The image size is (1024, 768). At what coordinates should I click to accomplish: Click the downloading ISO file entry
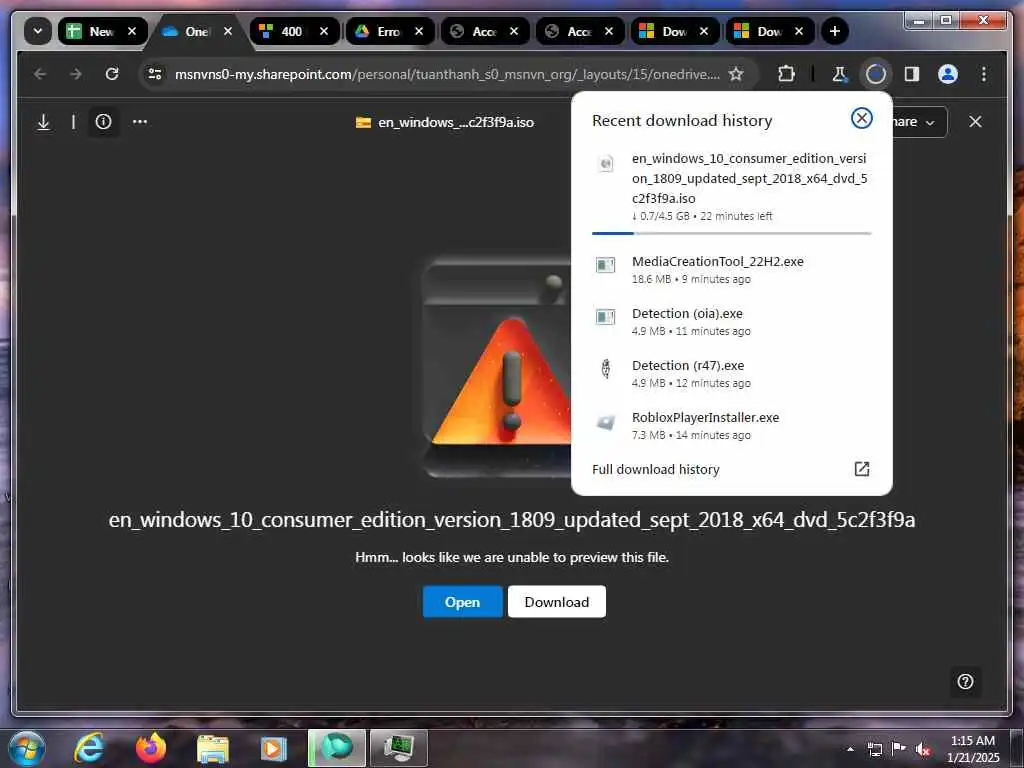click(x=731, y=187)
